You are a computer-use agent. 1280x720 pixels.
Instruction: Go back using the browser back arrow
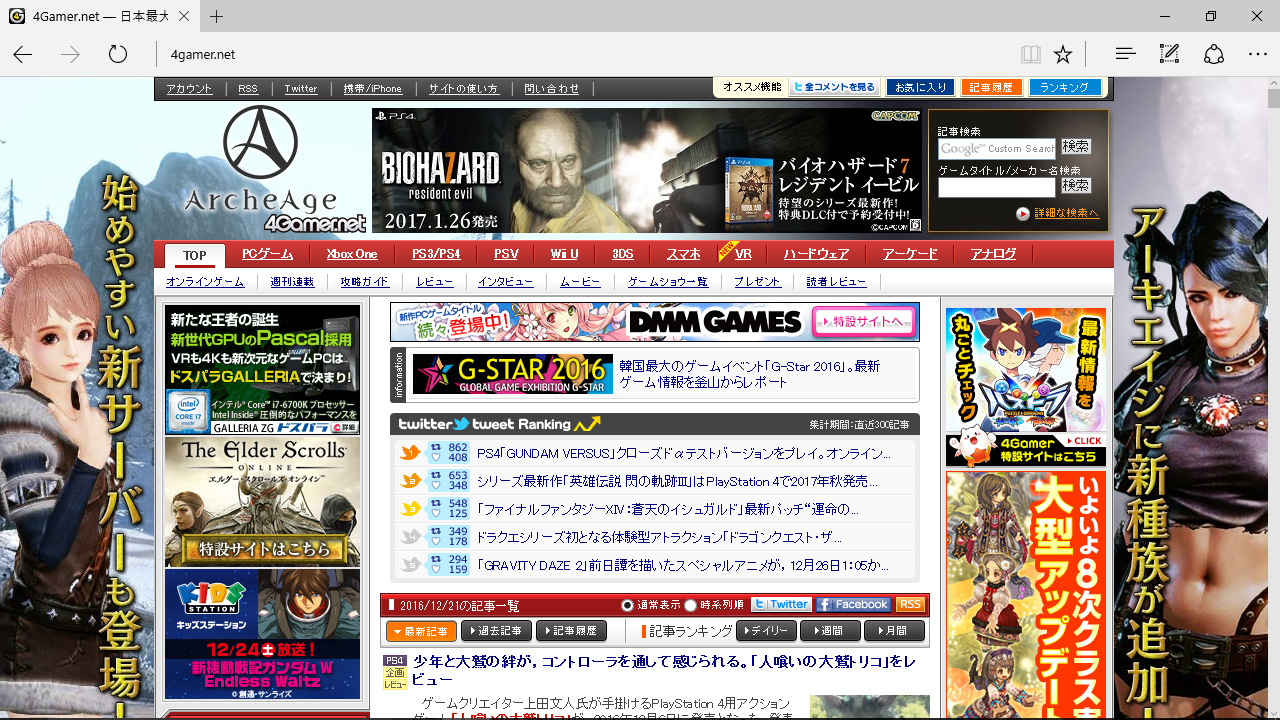click(22, 54)
